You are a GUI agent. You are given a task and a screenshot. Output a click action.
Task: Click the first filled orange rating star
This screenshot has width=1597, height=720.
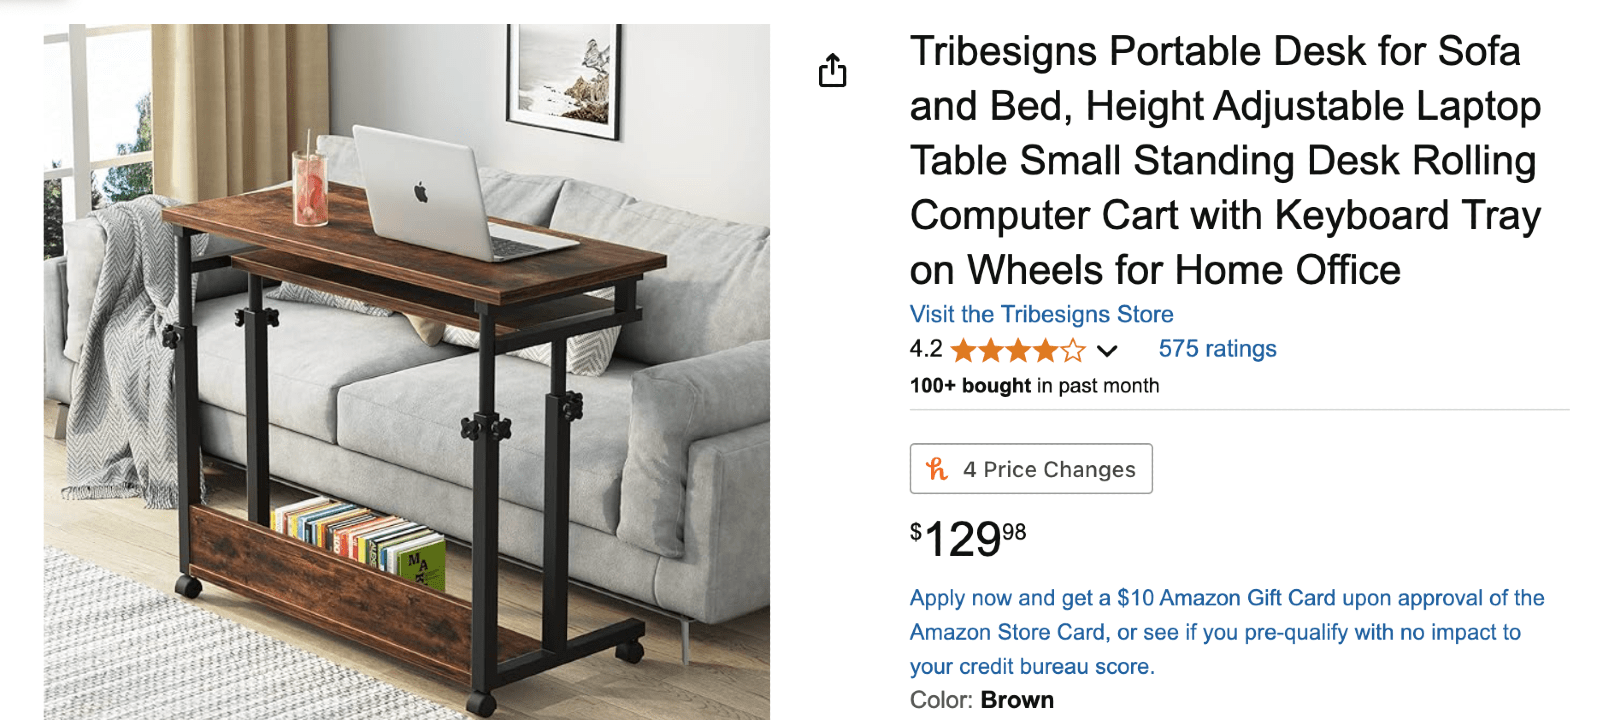click(964, 351)
